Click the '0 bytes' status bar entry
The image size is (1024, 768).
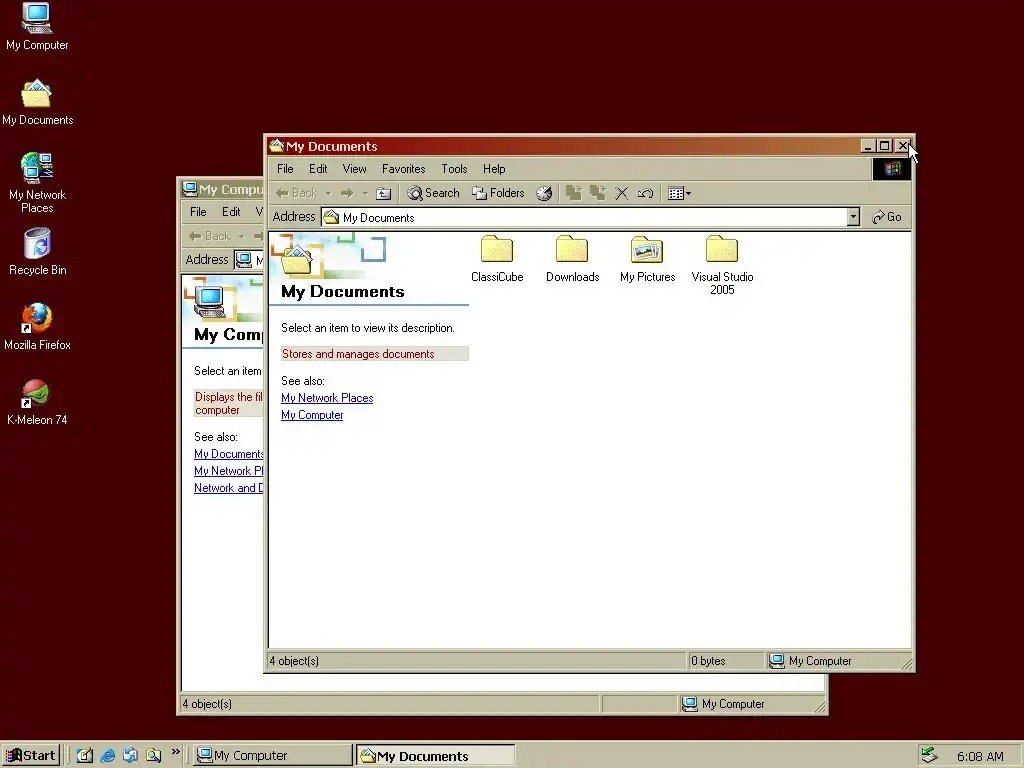pyautogui.click(x=709, y=661)
